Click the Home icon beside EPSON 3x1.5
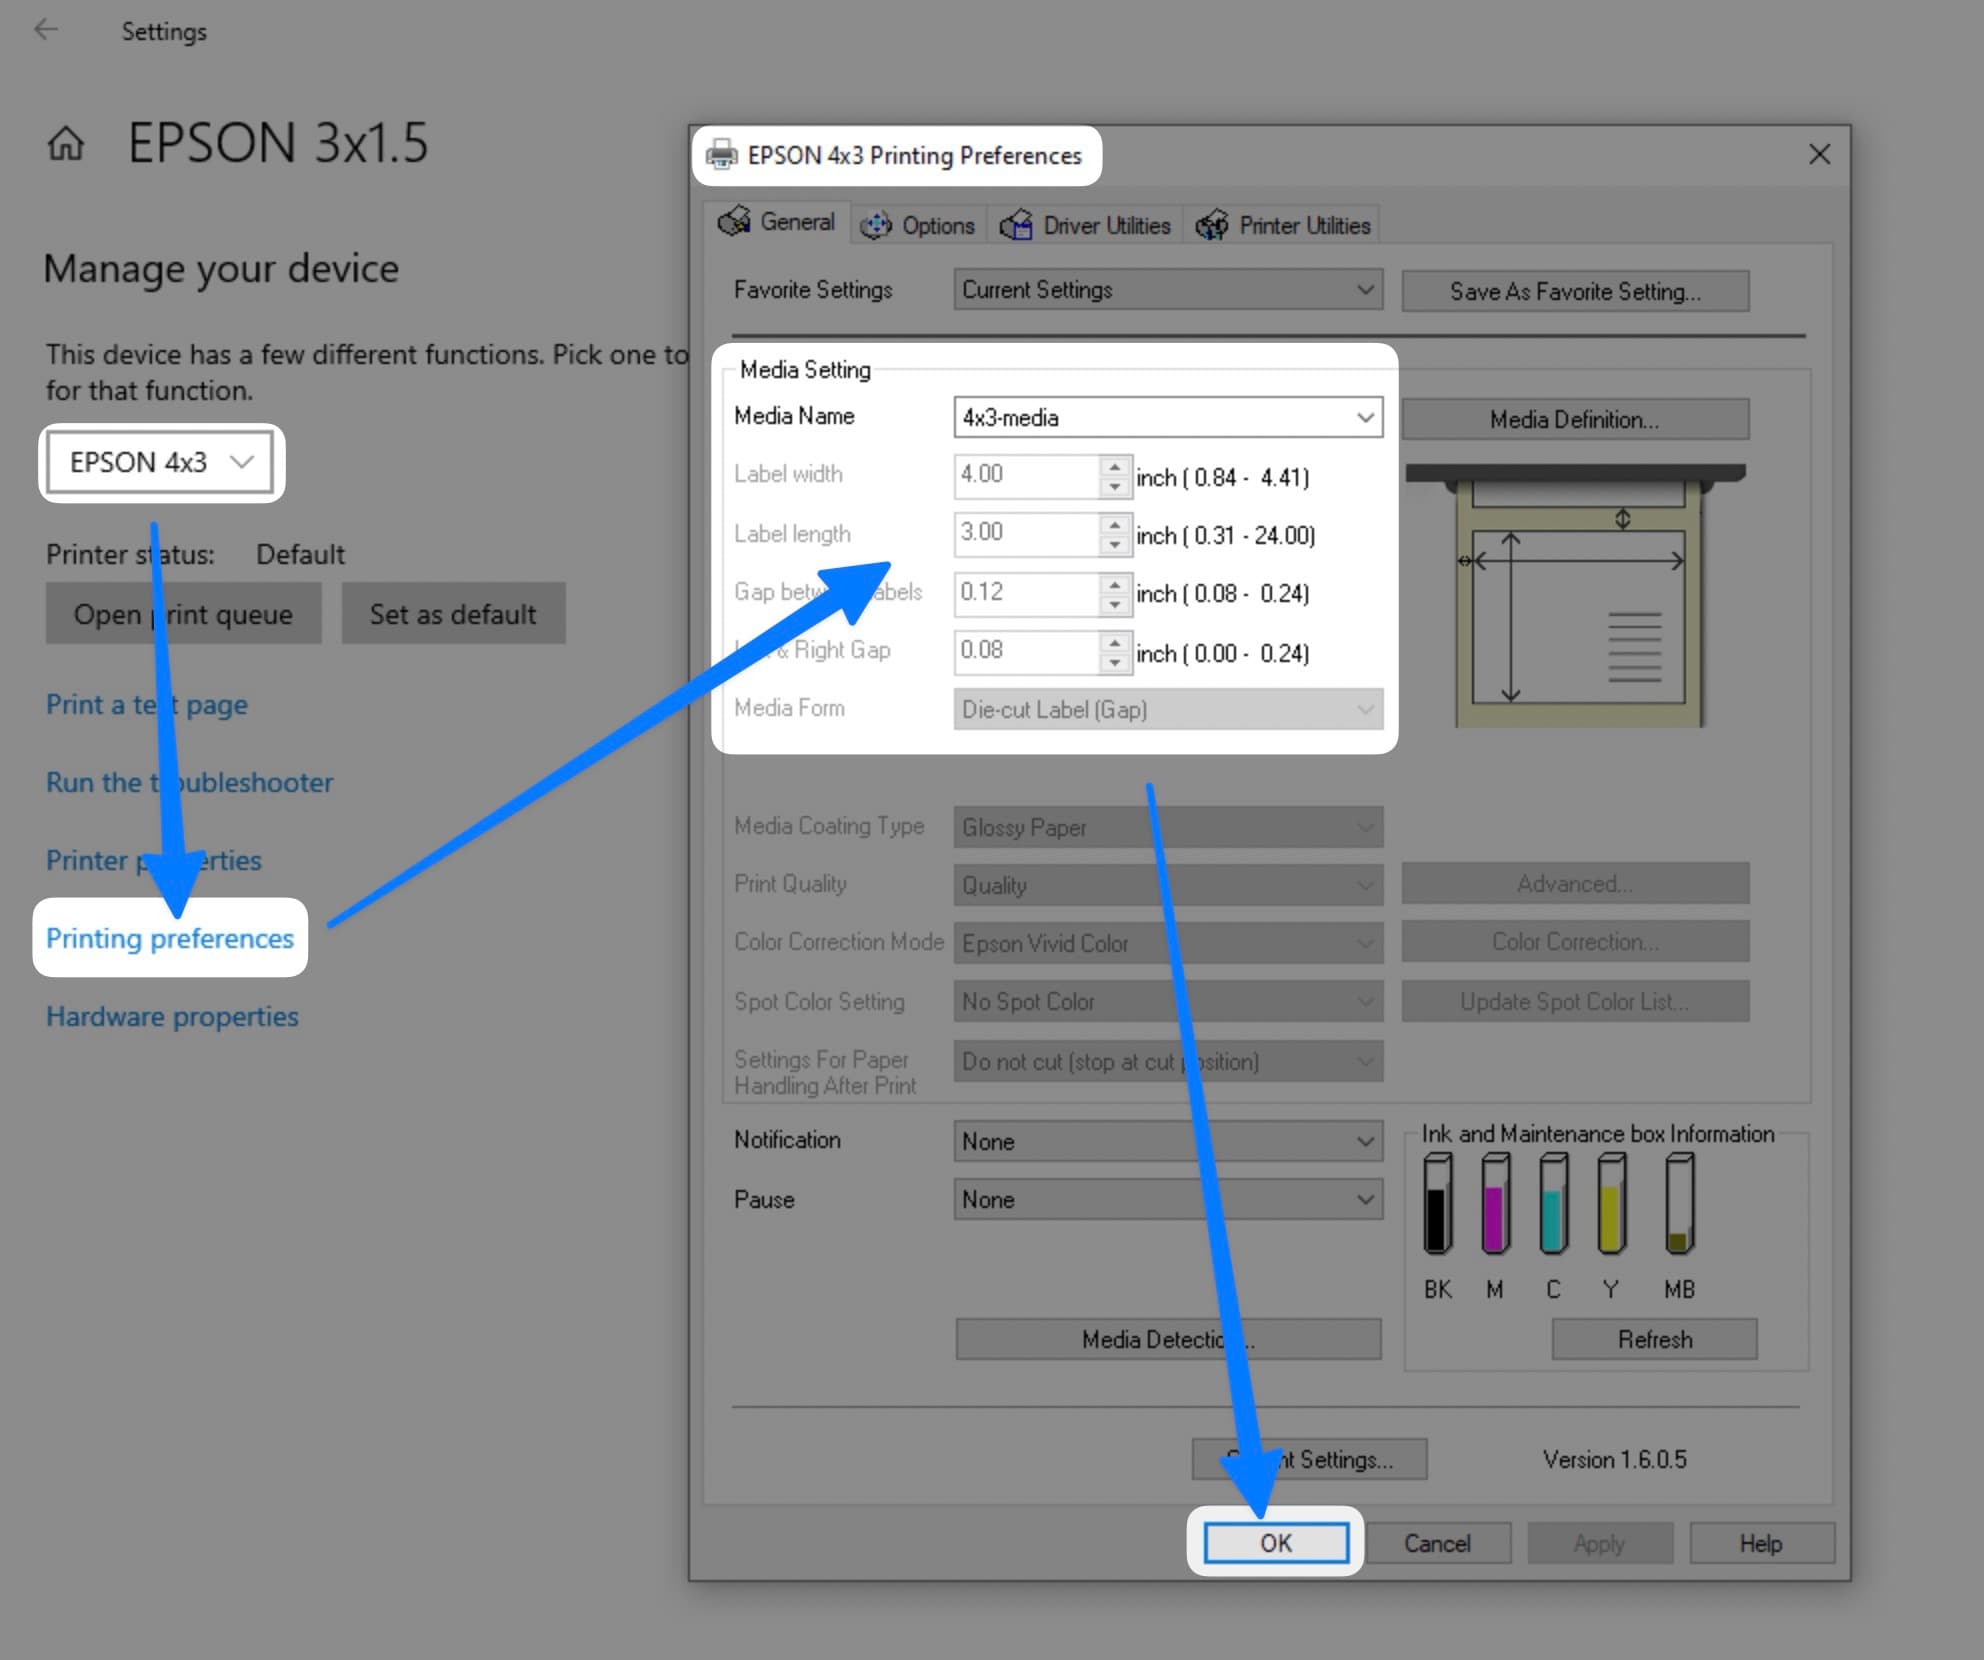 click(x=66, y=143)
